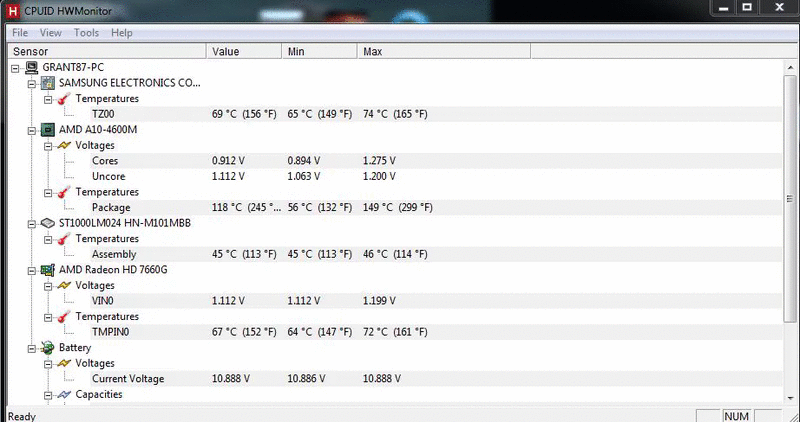This screenshot has width=800, height=422.
Task: Open the Help menu
Action: [122, 33]
